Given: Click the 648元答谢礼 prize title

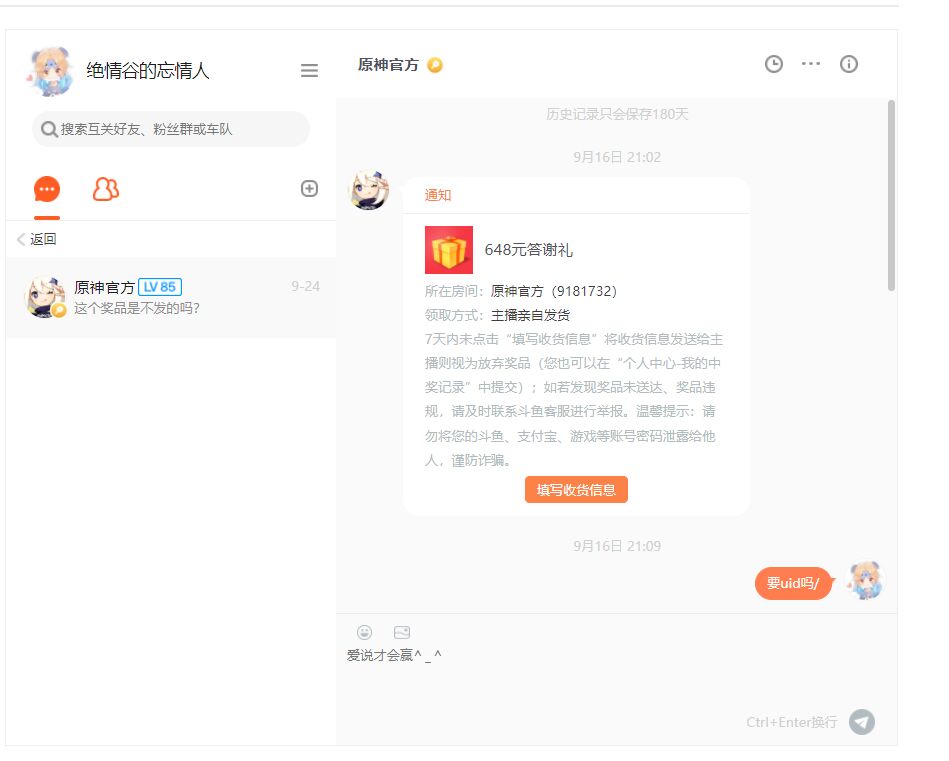Looking at the screenshot, I should tap(528, 250).
